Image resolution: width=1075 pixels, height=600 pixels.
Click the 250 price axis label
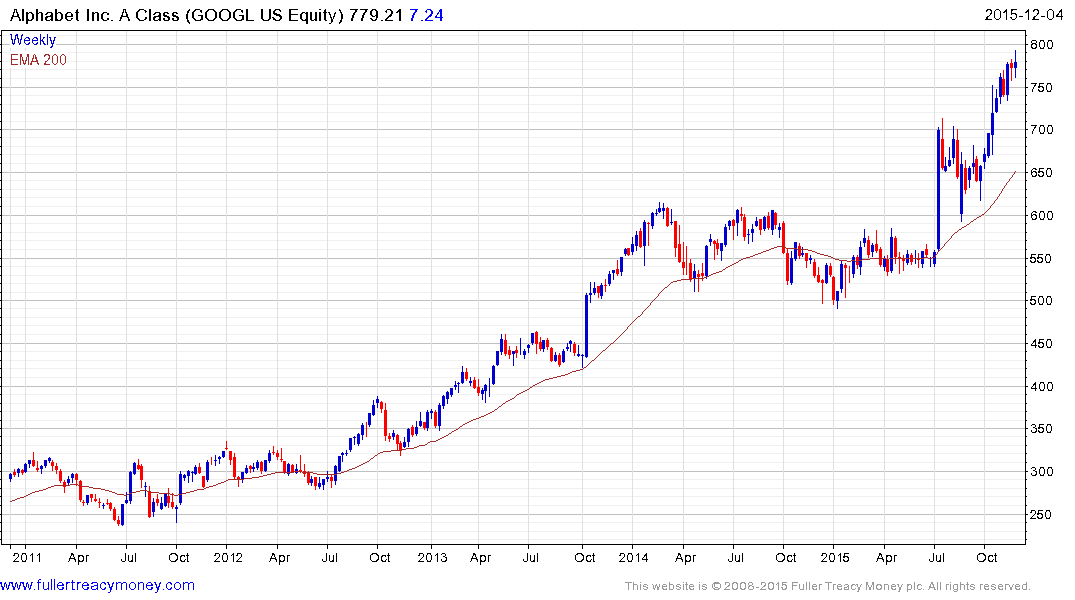click(1041, 514)
